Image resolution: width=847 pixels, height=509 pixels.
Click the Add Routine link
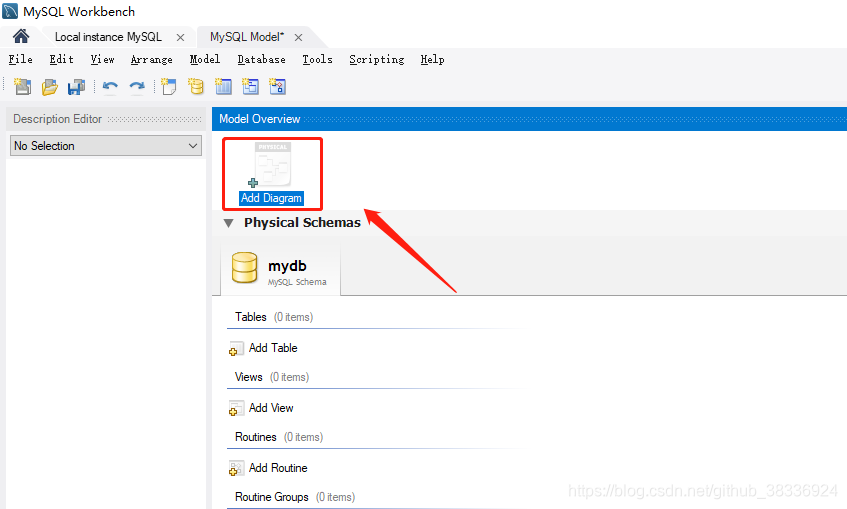pyautogui.click(x=278, y=468)
